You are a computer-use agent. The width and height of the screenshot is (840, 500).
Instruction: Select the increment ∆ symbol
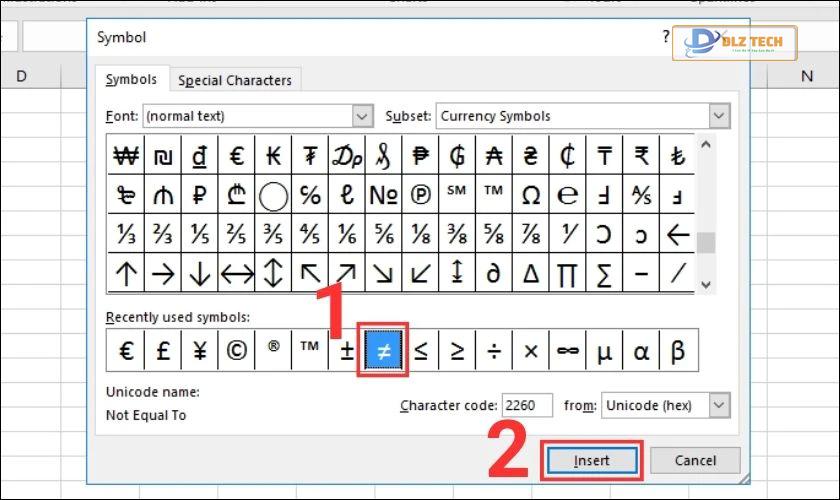531,273
